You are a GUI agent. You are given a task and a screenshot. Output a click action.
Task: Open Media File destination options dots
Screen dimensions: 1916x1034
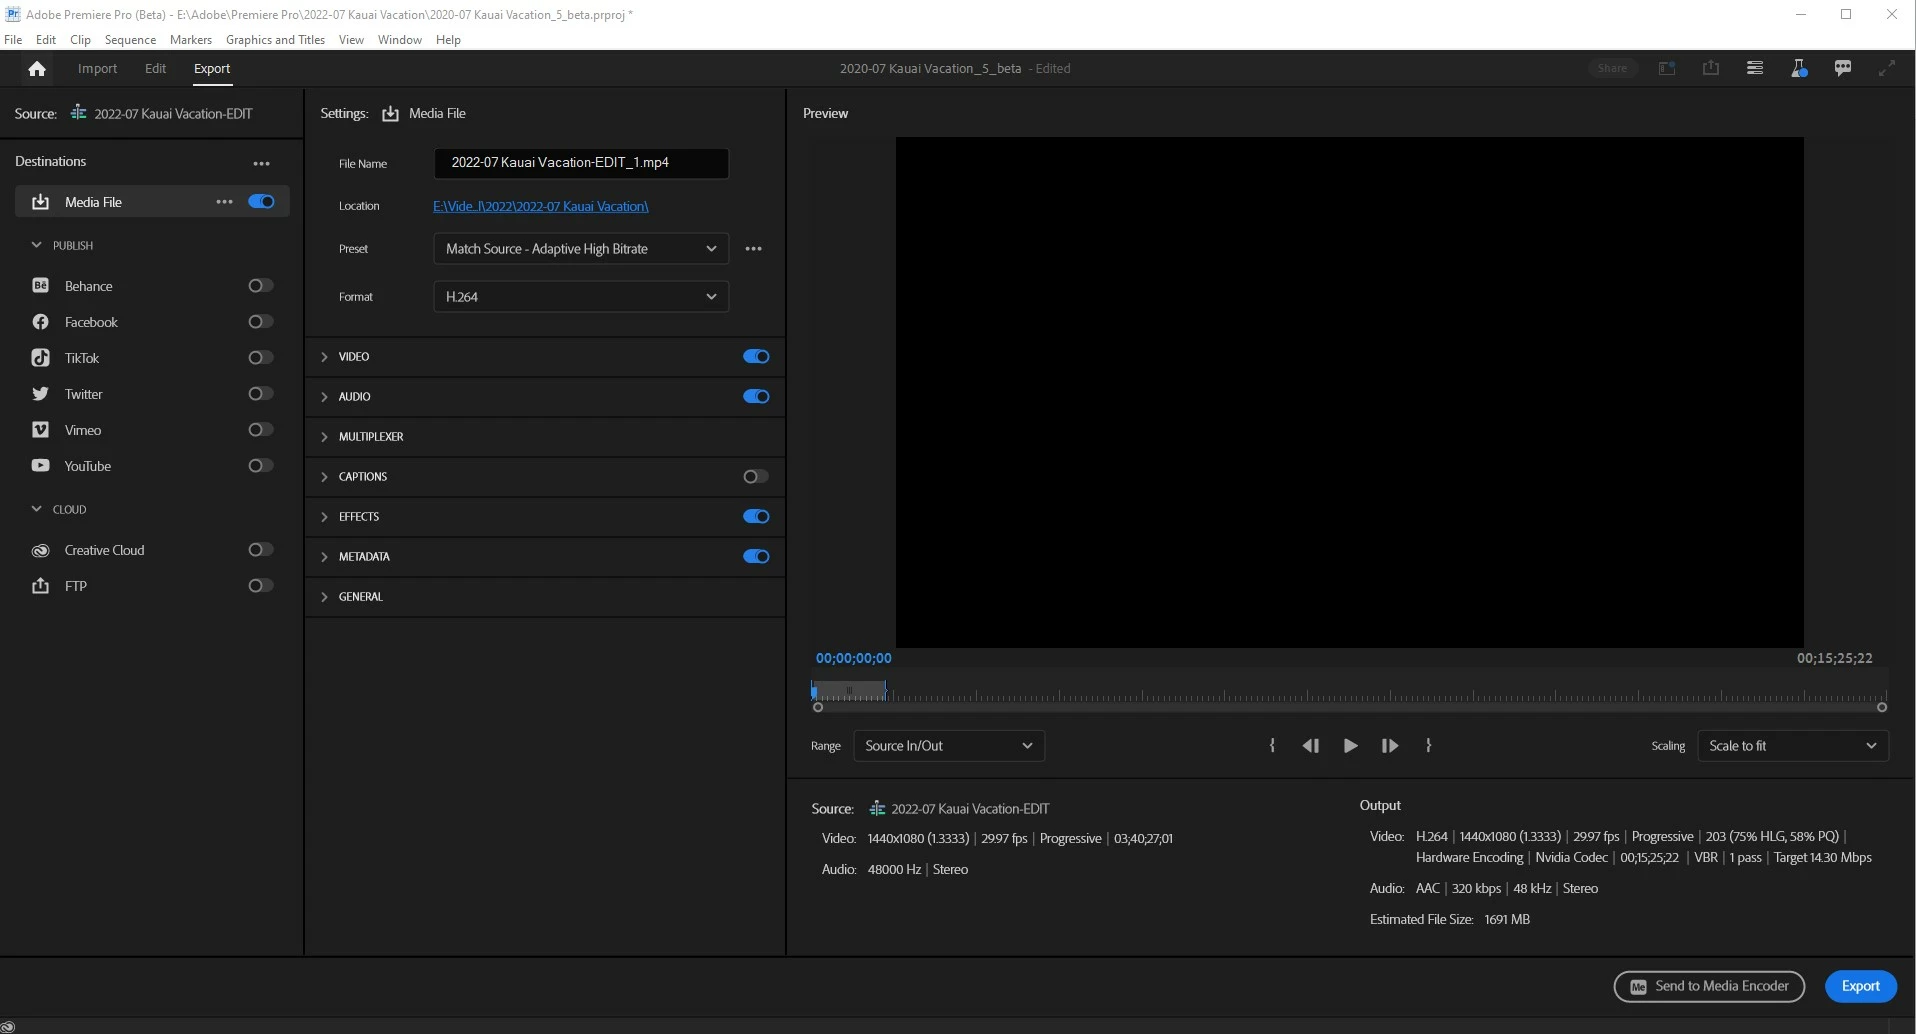point(224,202)
